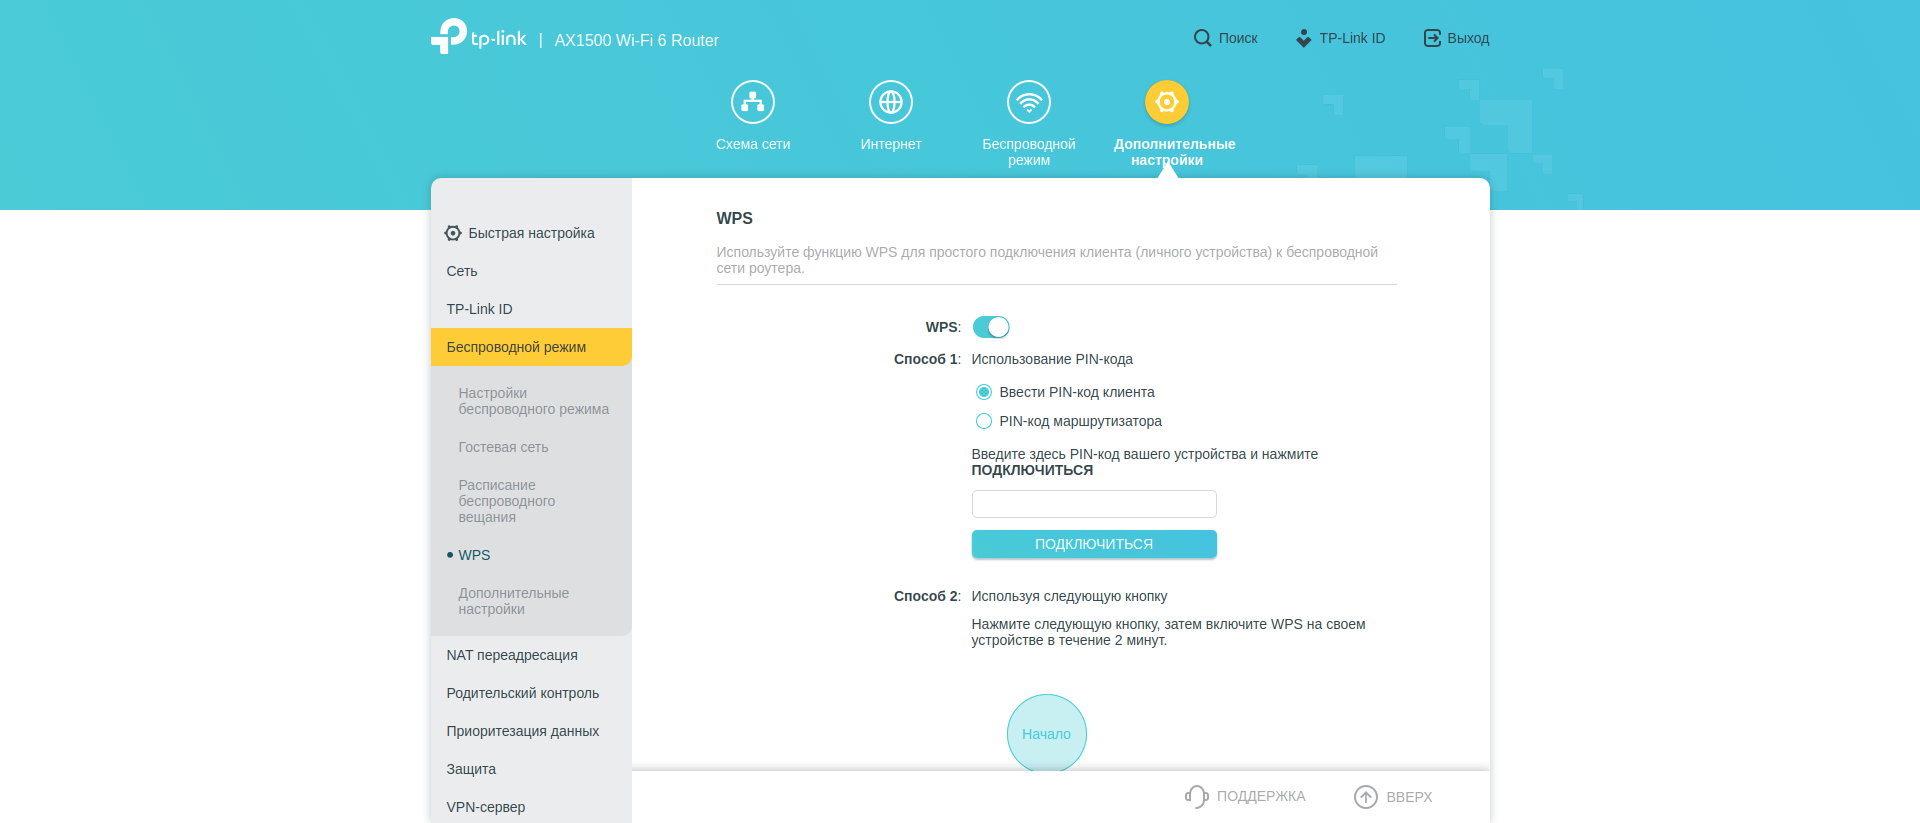Open the Схема сети network map icon
This screenshot has width=1920, height=823.
point(752,102)
